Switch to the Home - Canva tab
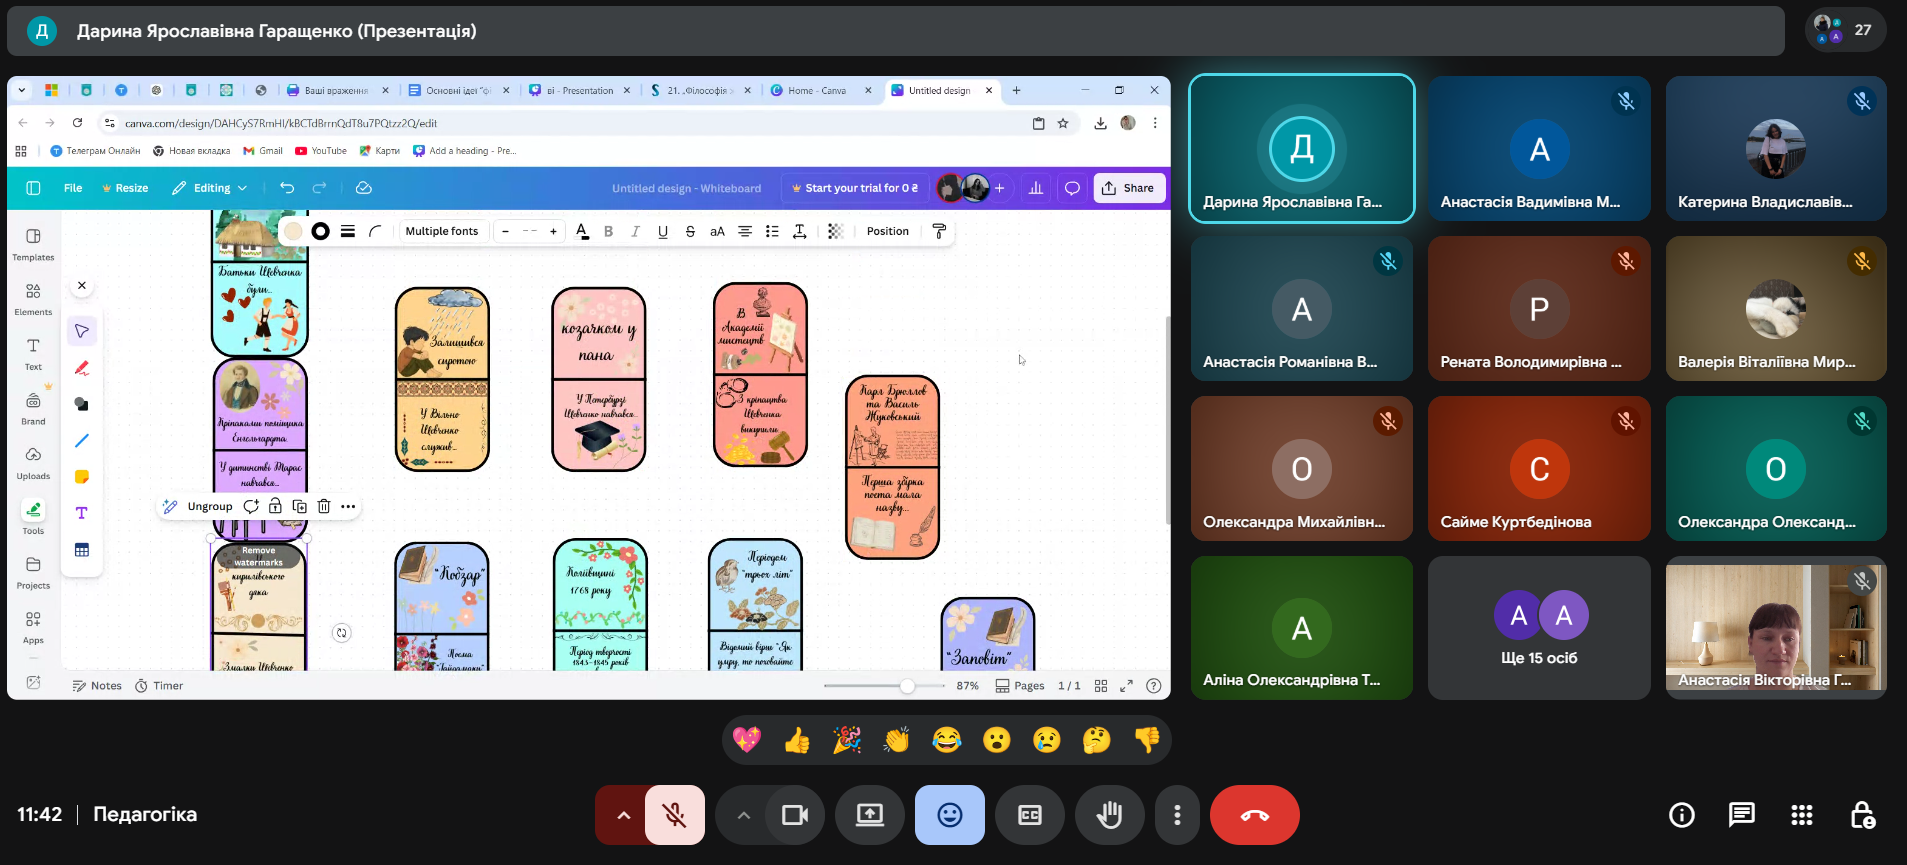The image size is (1907, 865). [x=821, y=90]
